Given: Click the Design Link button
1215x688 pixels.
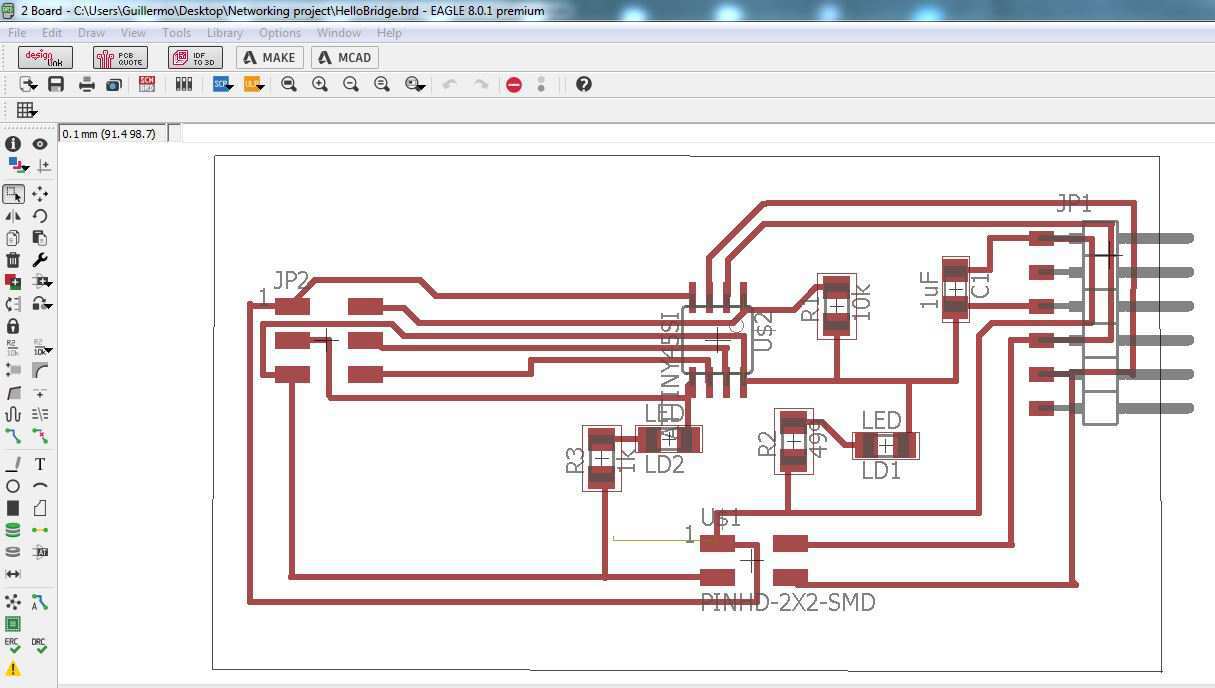Looking at the screenshot, I should point(45,58).
